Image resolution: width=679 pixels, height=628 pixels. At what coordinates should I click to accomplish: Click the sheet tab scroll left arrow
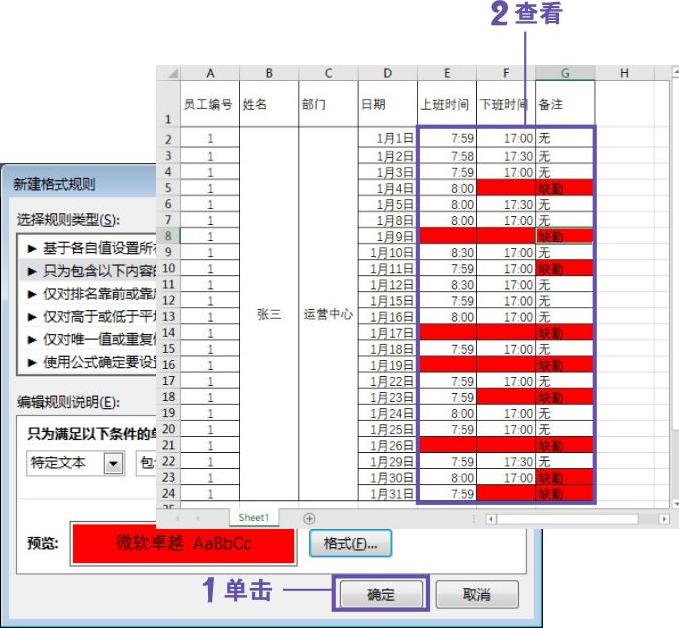point(178,518)
